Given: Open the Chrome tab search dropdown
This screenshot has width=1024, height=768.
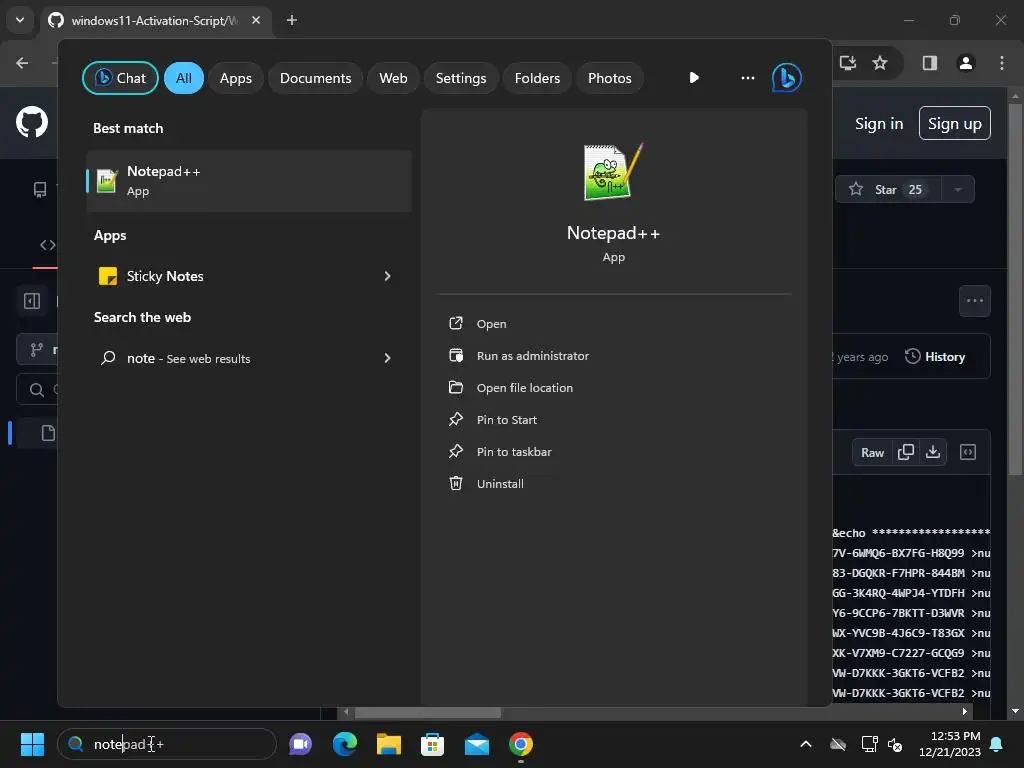Looking at the screenshot, I should coord(20,20).
